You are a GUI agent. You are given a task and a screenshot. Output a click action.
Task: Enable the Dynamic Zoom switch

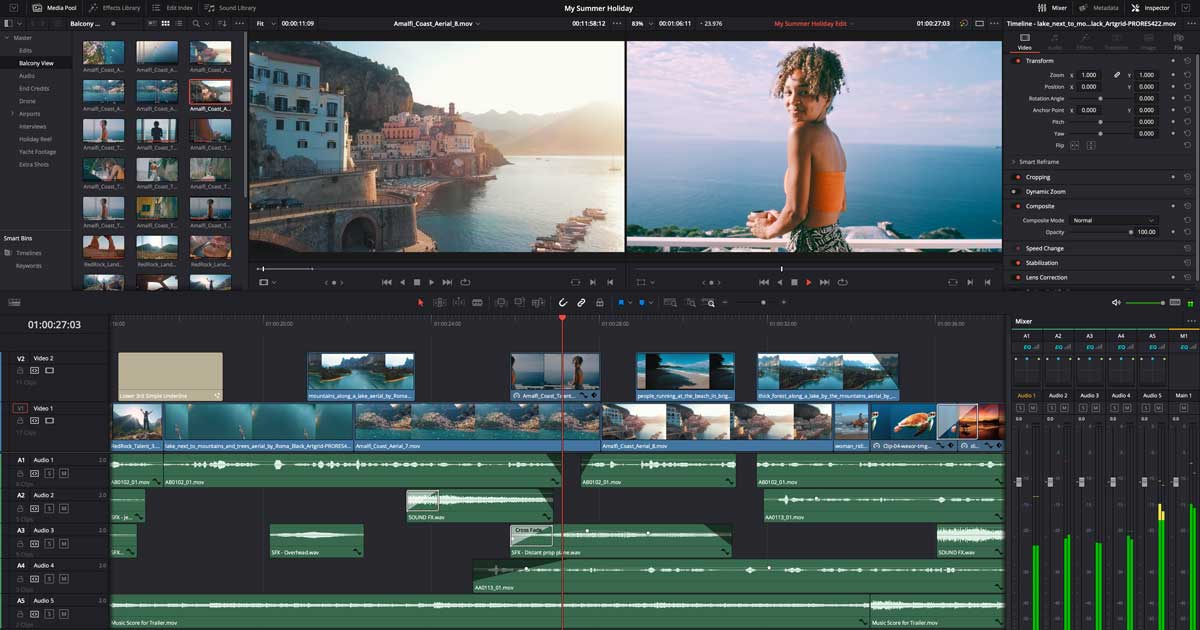point(1018,191)
